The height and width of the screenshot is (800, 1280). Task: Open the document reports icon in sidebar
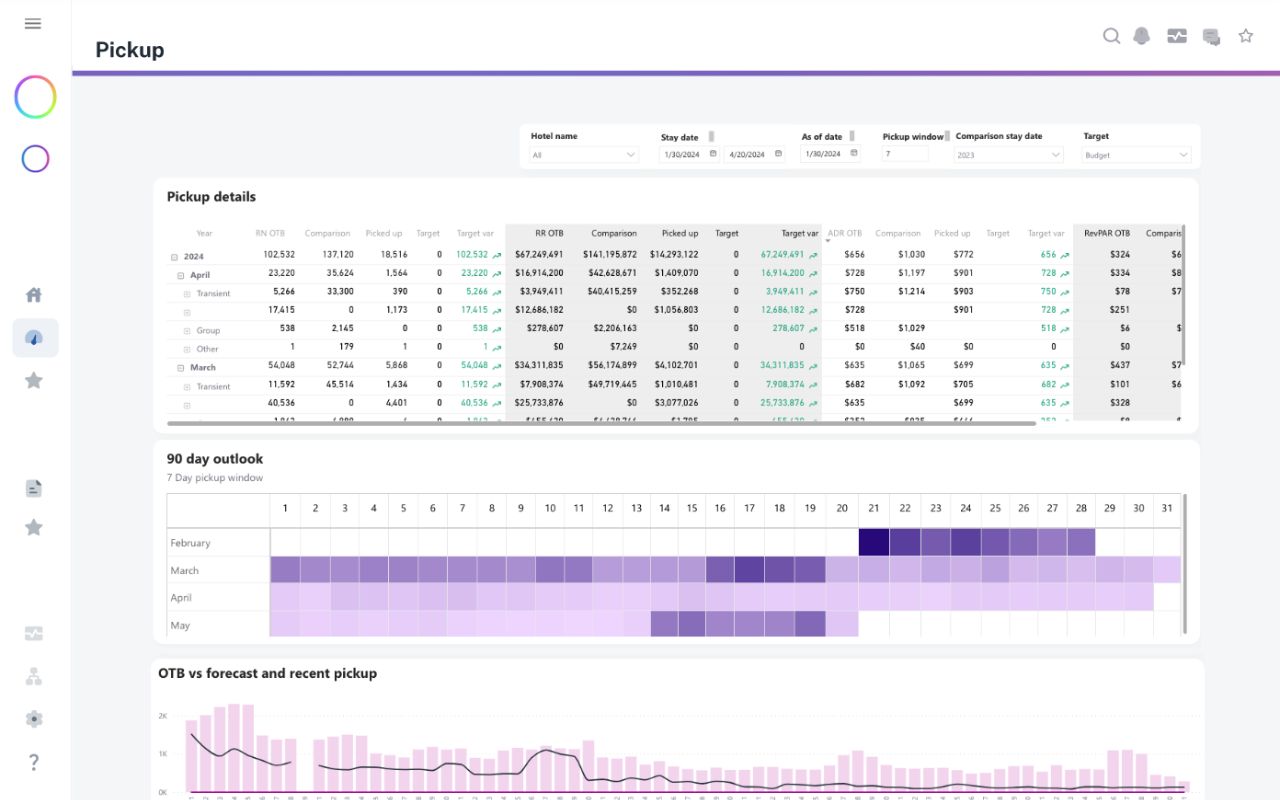[34, 488]
